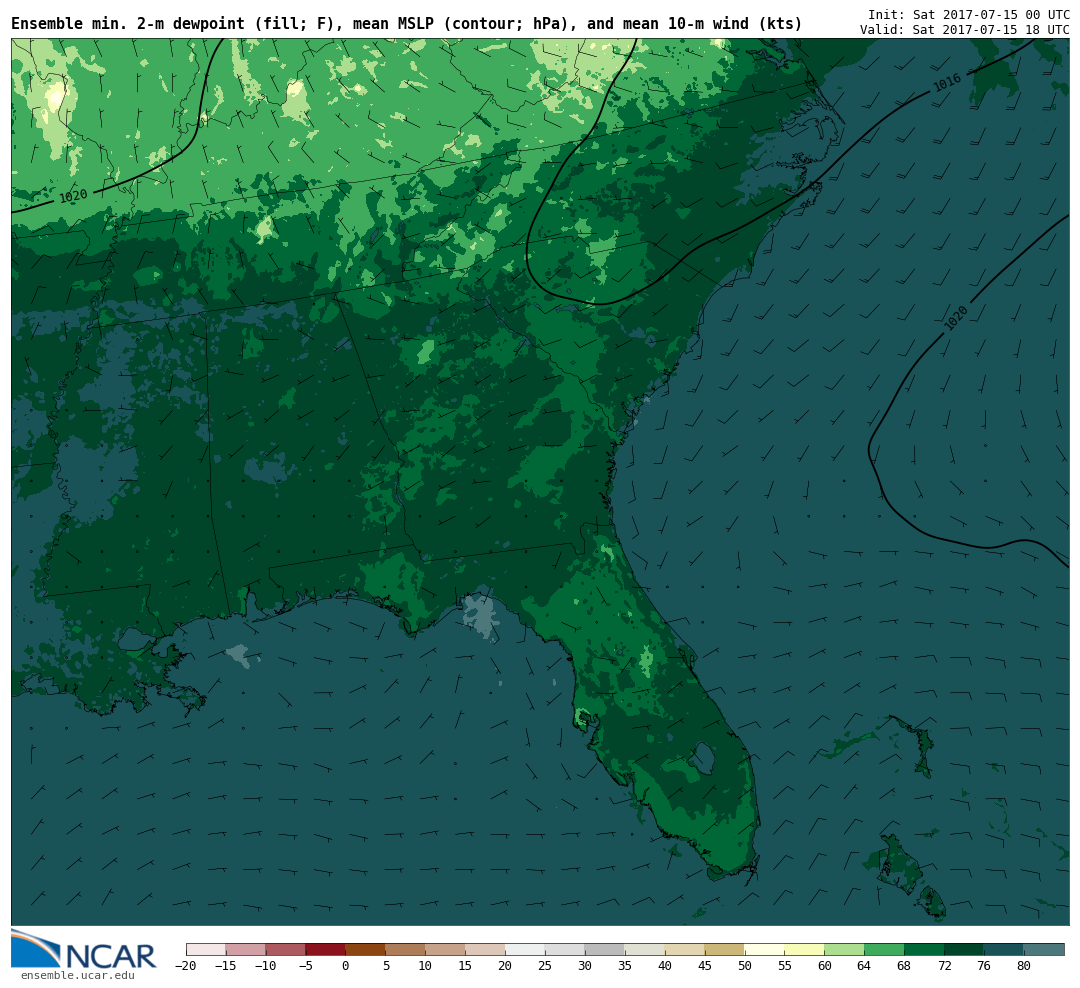Pick the green swatch between 68 and 72
This screenshot has height=988, width=1080.
coord(925,949)
